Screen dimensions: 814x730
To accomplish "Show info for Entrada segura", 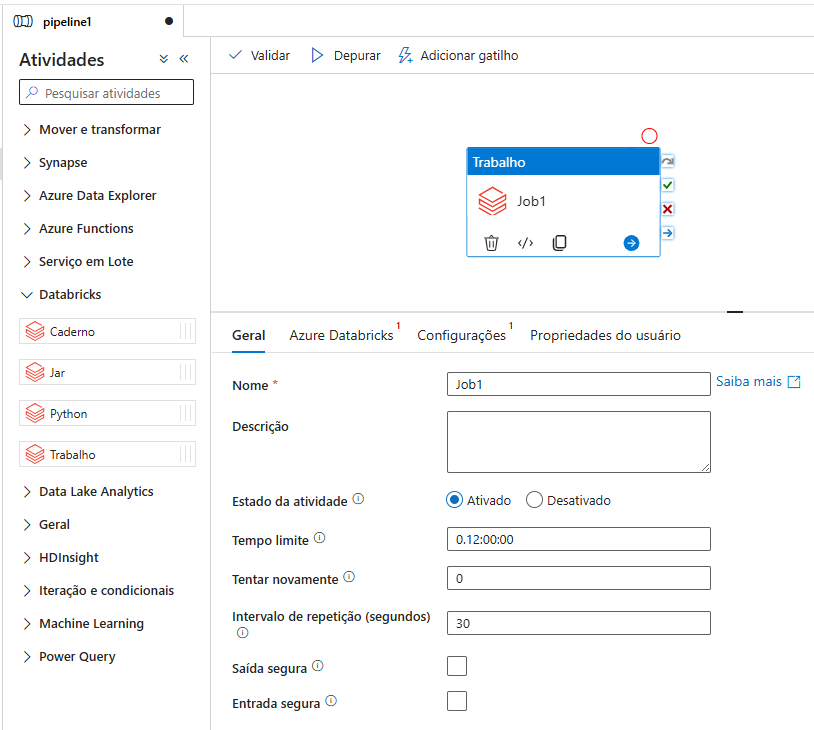I will pyautogui.click(x=331, y=701).
